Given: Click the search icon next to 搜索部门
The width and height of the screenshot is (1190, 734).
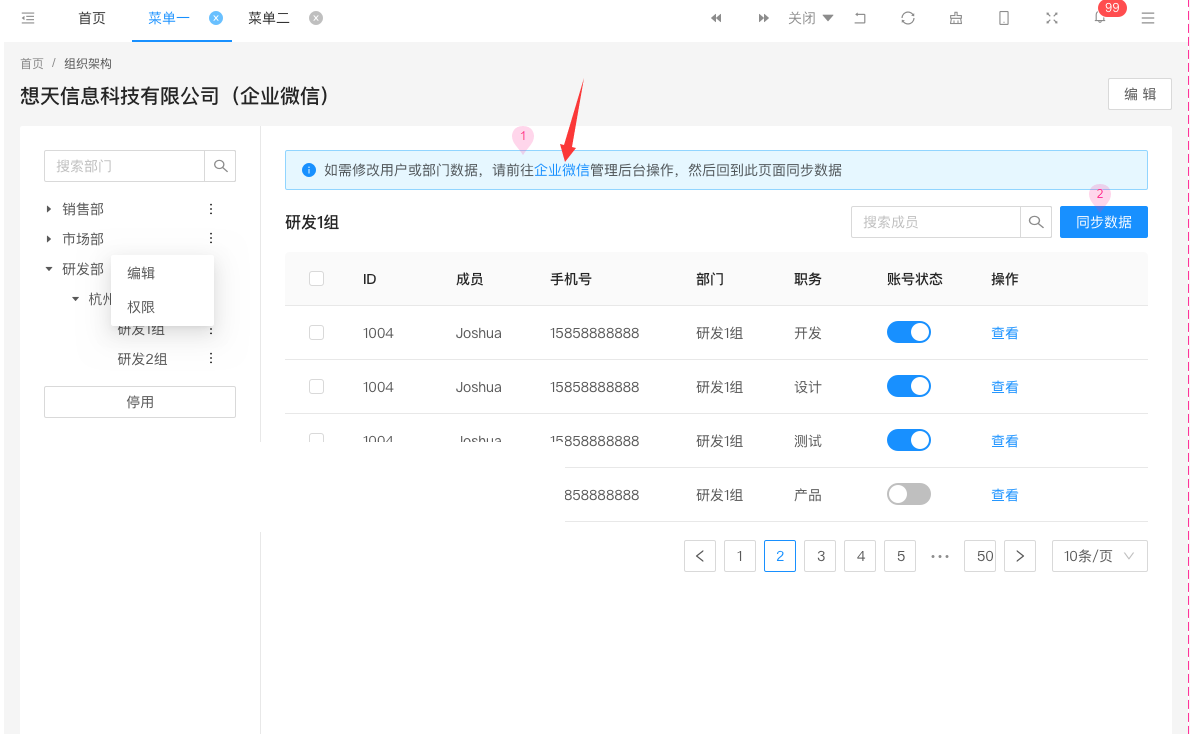Looking at the screenshot, I should coord(221,166).
